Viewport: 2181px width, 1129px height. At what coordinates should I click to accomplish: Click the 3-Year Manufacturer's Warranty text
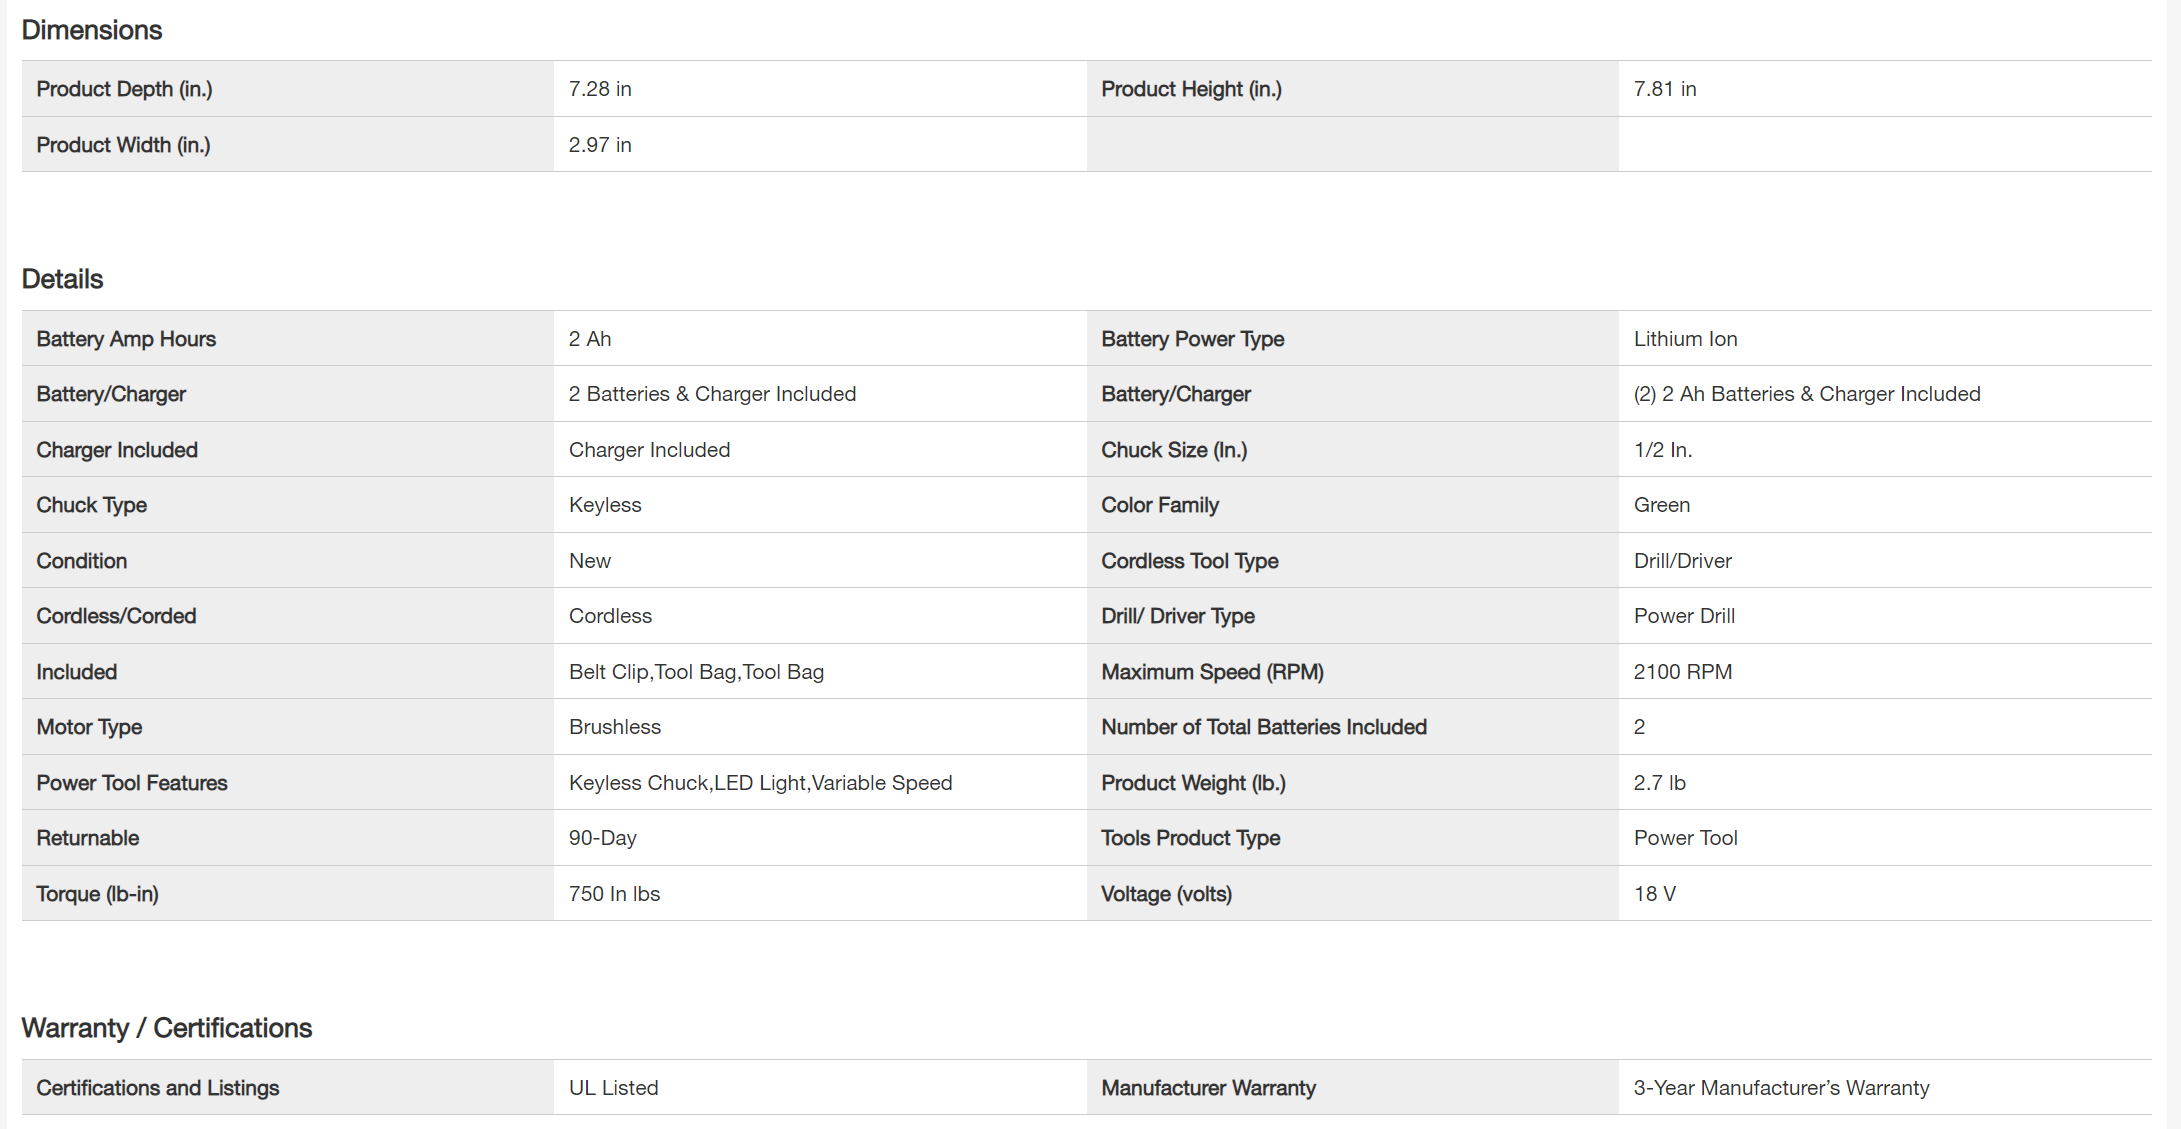[x=1782, y=1088]
